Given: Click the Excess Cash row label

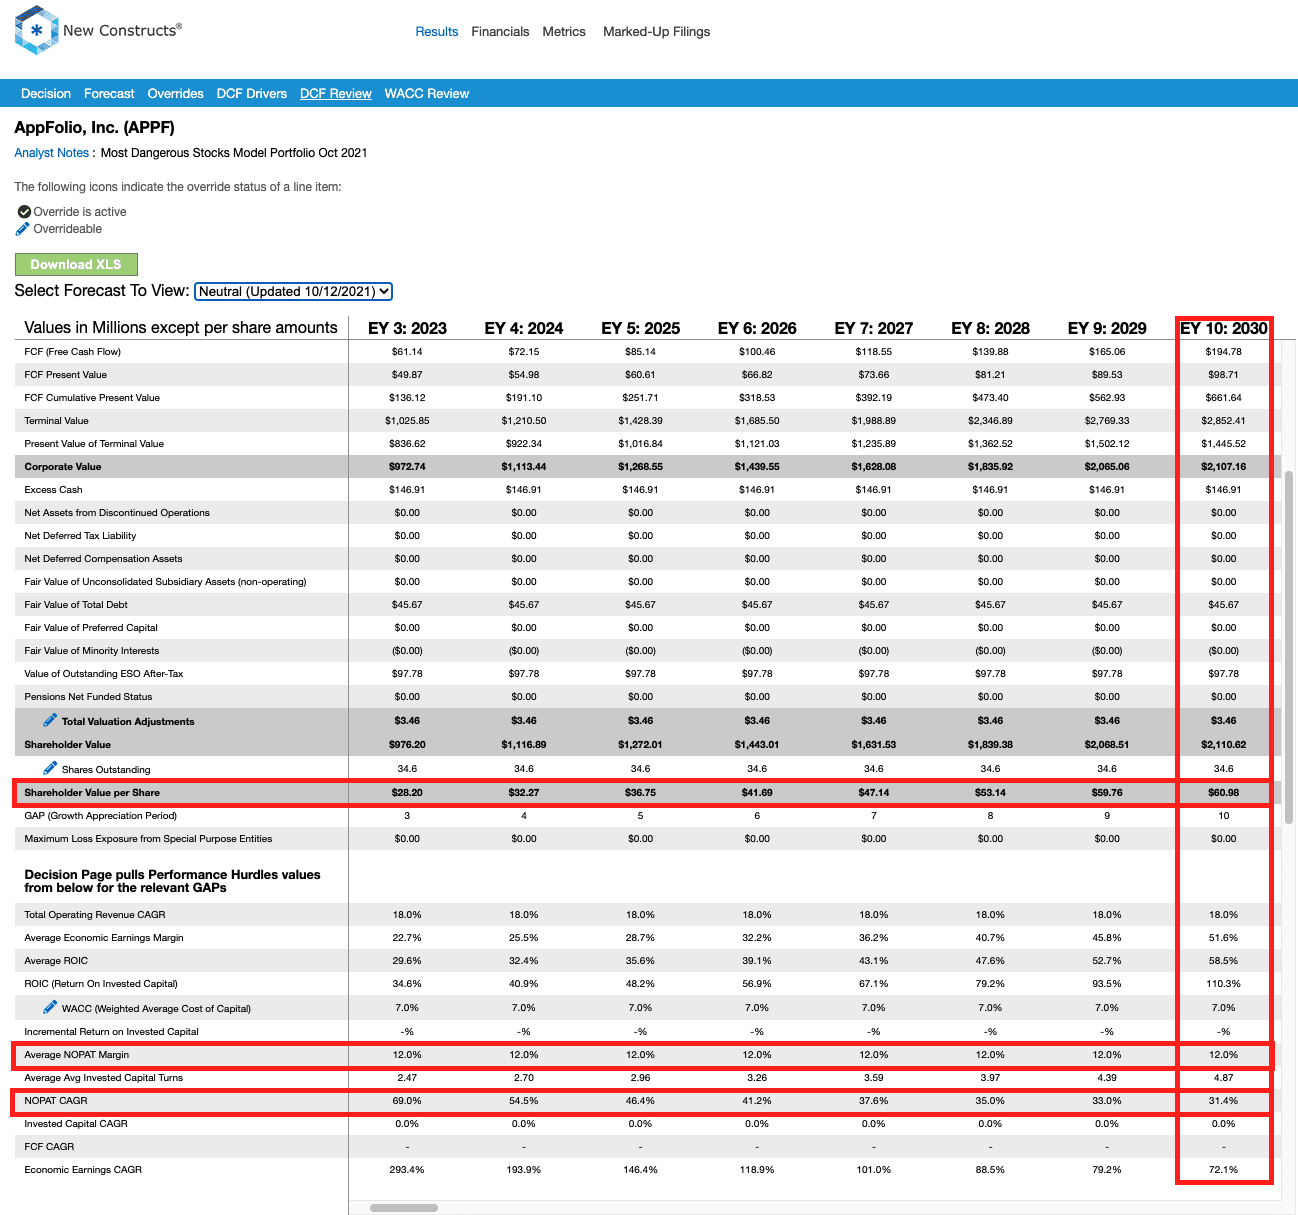Looking at the screenshot, I should [54, 490].
